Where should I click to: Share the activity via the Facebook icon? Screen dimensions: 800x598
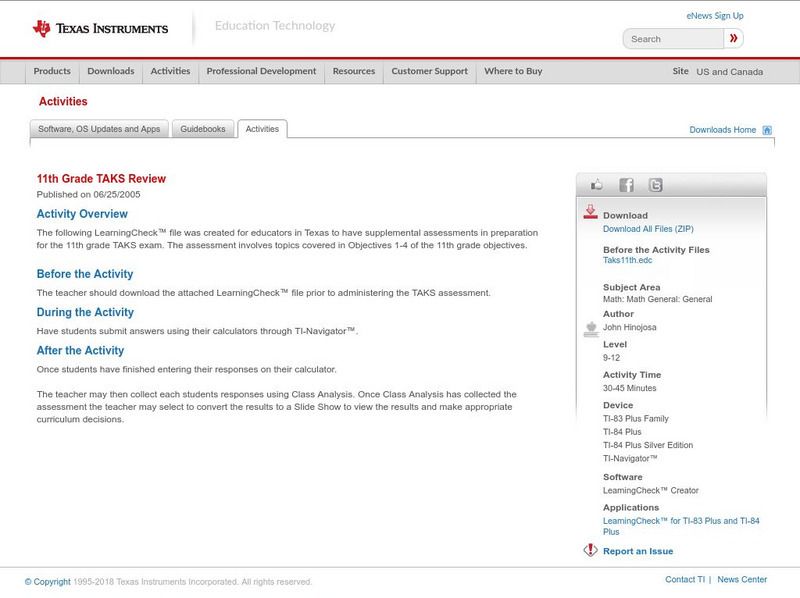pos(626,185)
